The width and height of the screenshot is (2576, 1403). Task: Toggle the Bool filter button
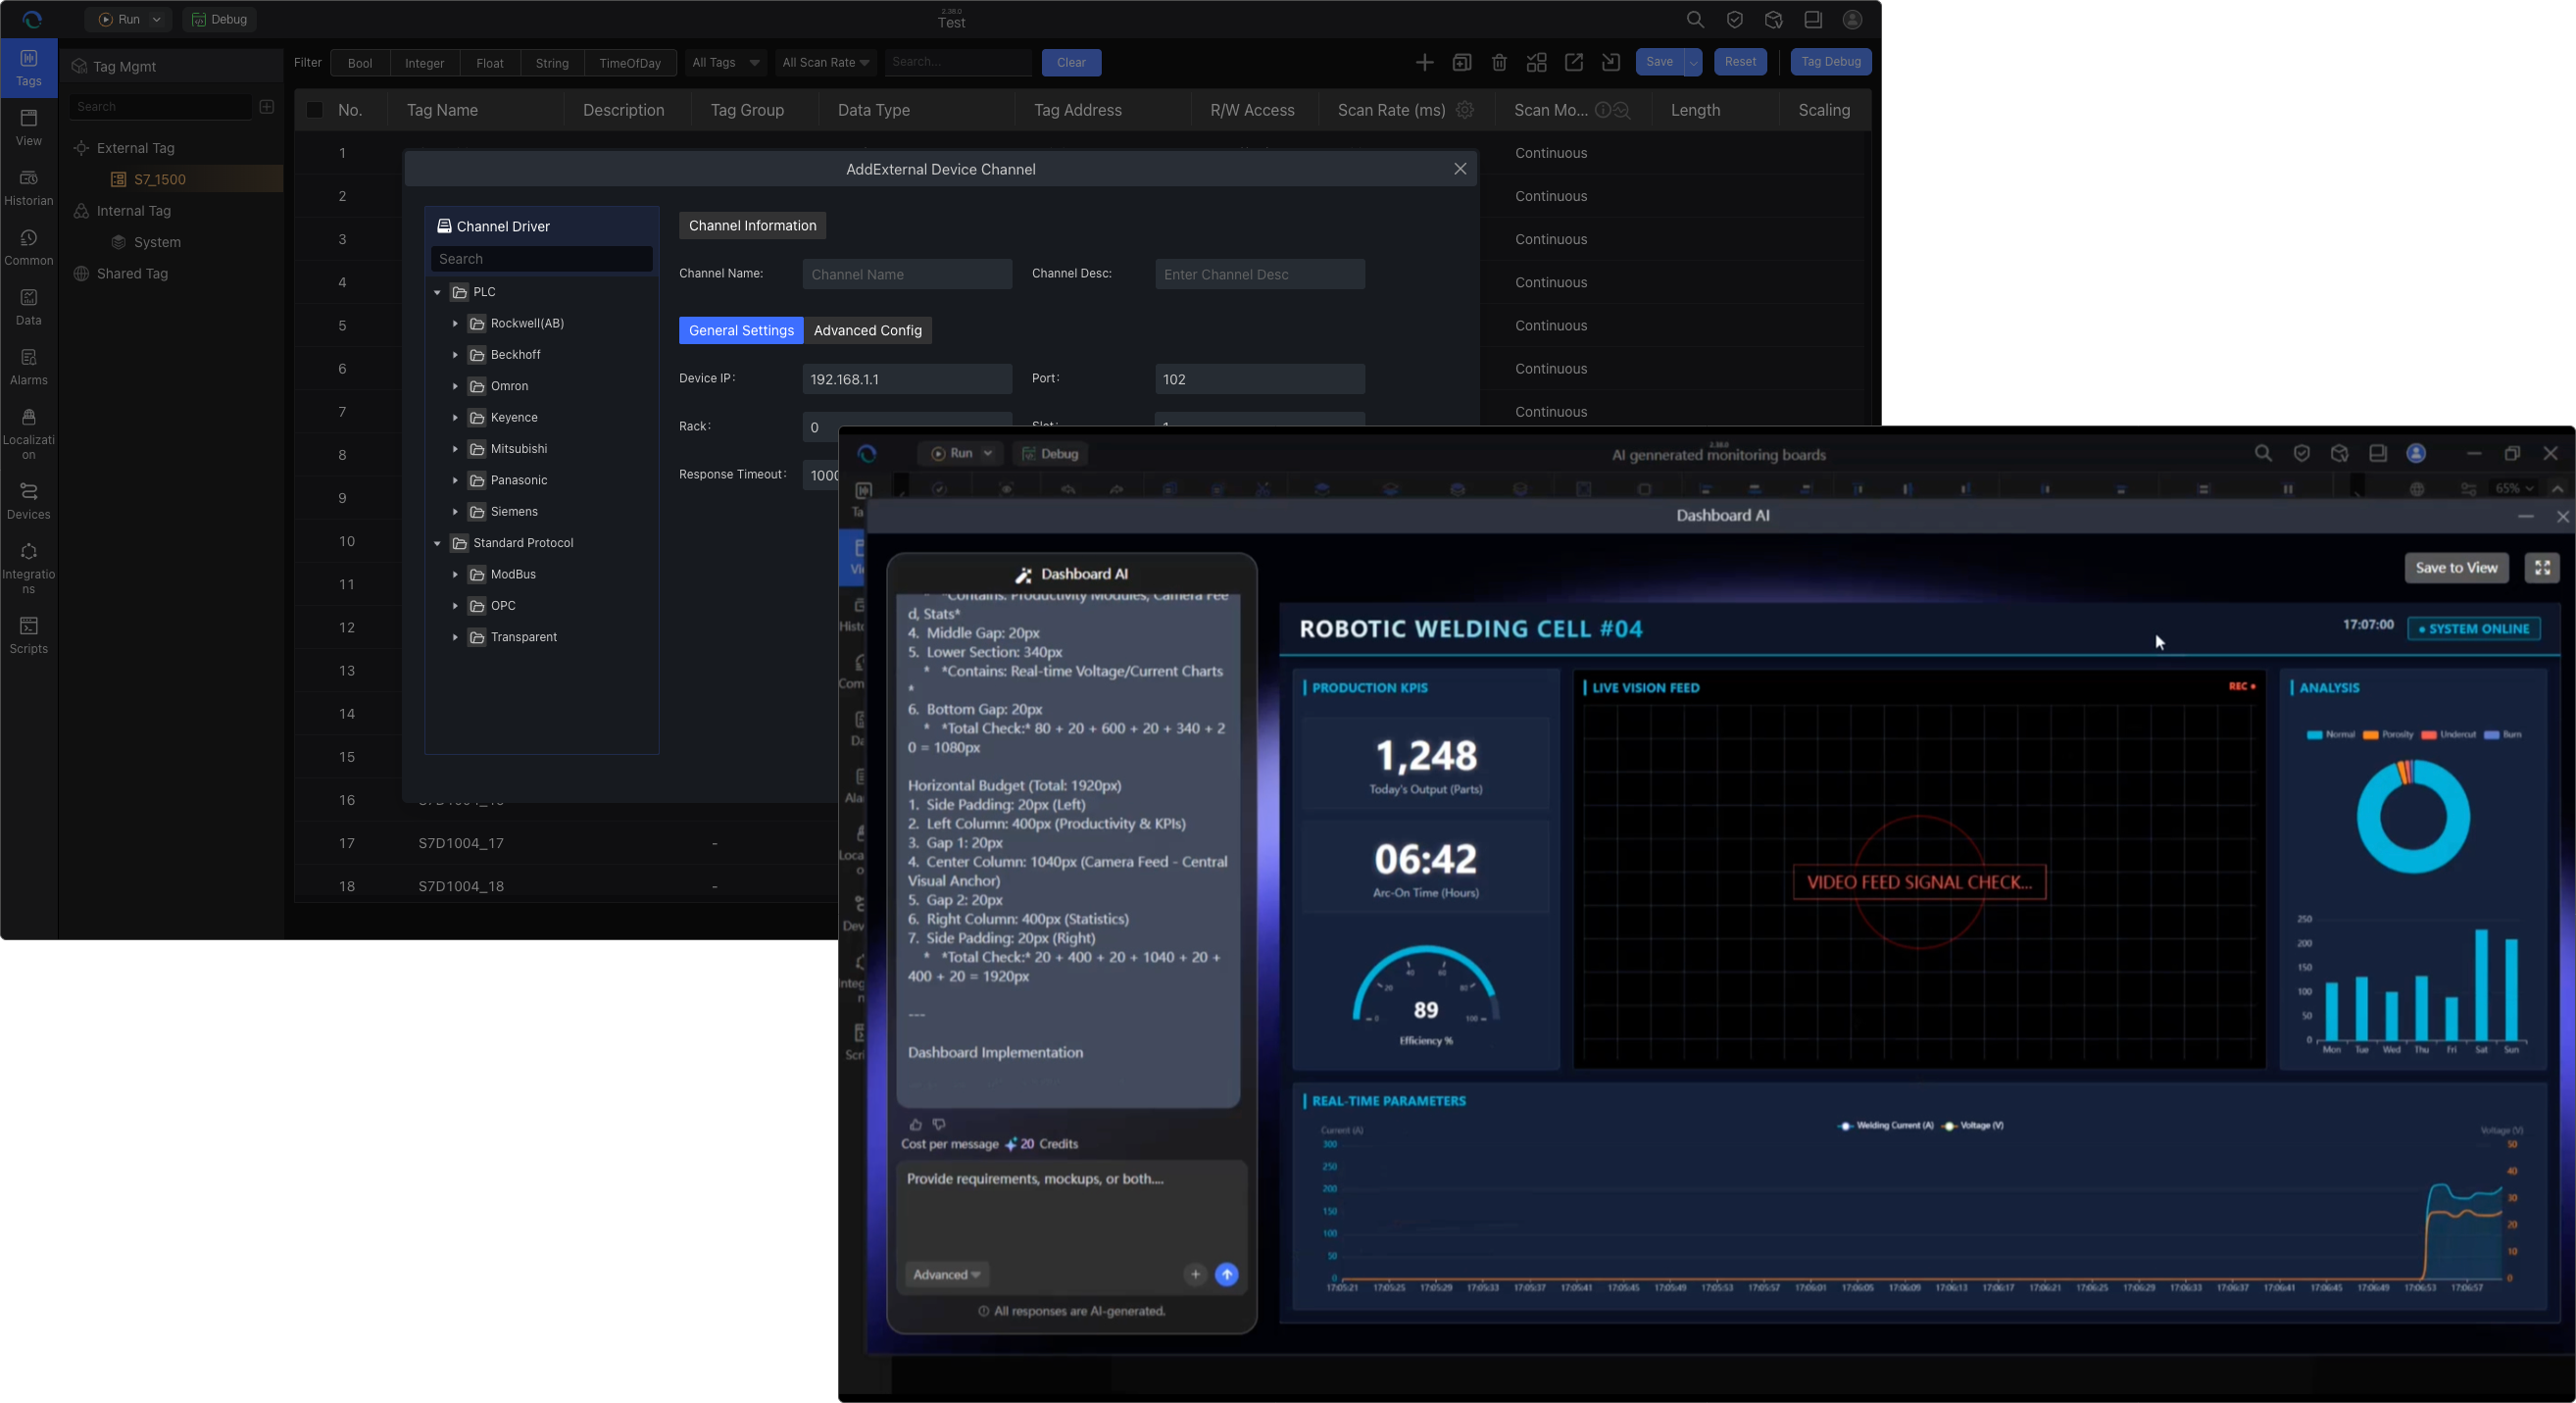click(x=360, y=63)
